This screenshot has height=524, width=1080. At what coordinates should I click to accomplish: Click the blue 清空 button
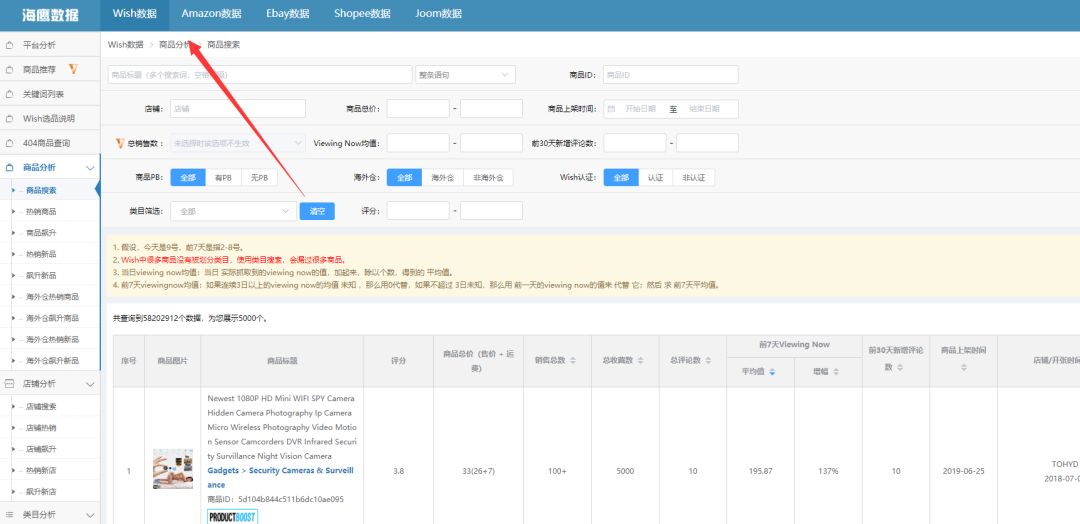click(317, 211)
